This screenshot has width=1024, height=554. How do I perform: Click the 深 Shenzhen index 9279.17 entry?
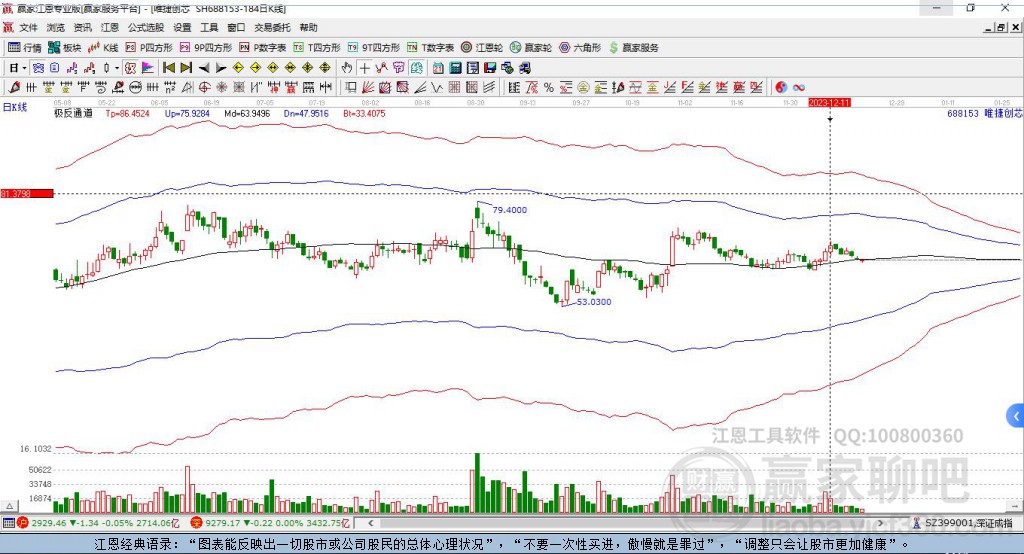click(270, 523)
